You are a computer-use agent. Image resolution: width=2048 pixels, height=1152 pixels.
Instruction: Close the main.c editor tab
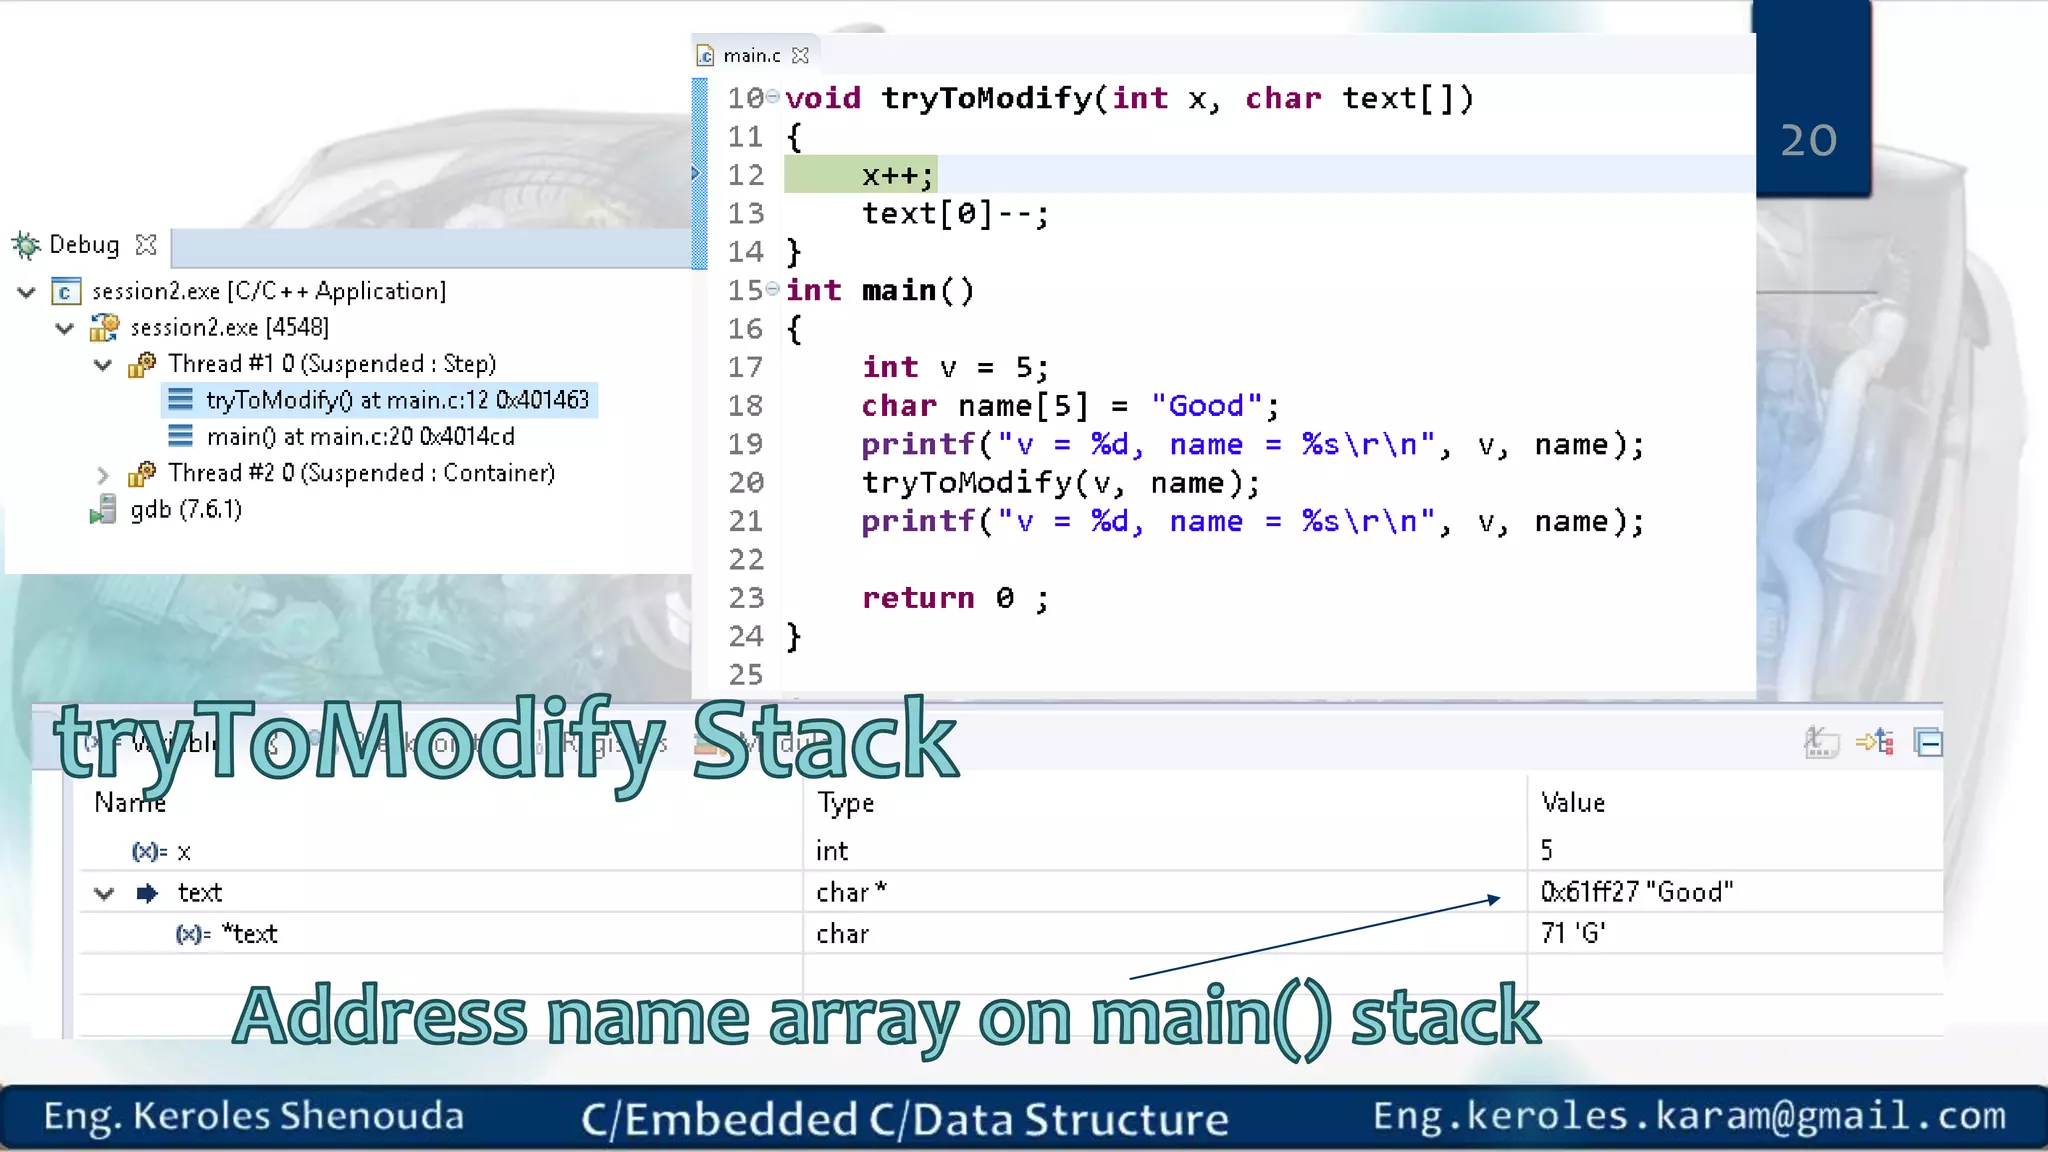(800, 56)
